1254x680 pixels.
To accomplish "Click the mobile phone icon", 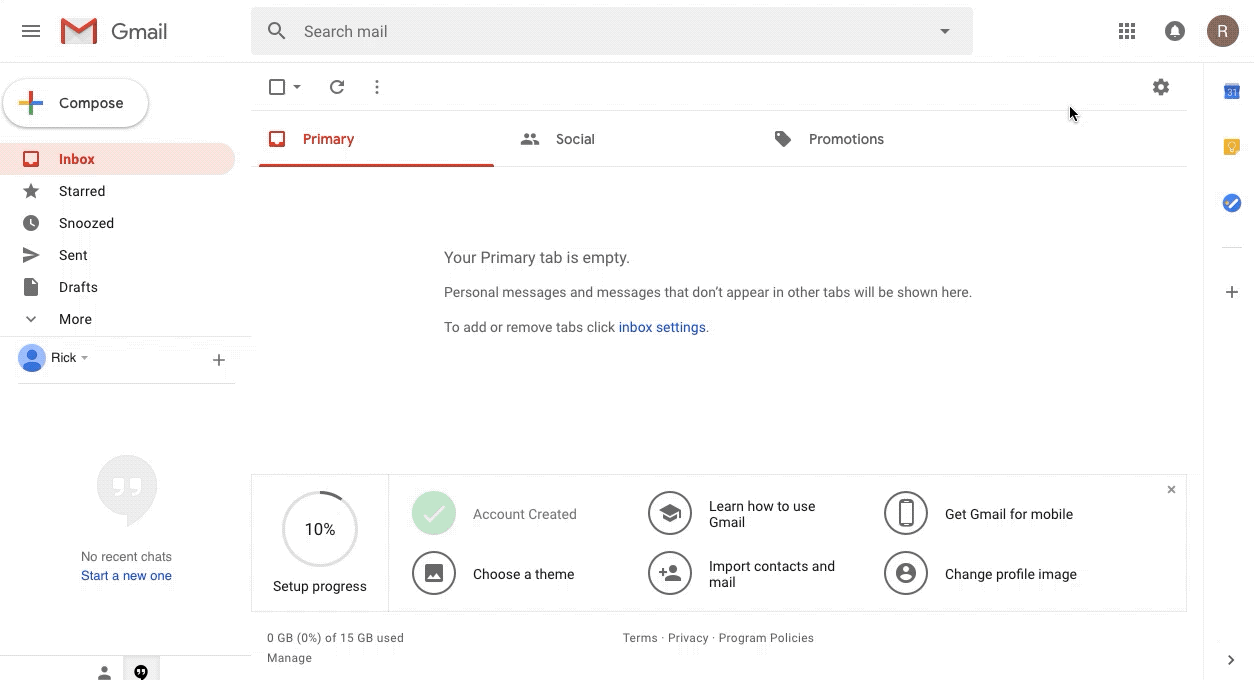I will pyautogui.click(x=906, y=514).
